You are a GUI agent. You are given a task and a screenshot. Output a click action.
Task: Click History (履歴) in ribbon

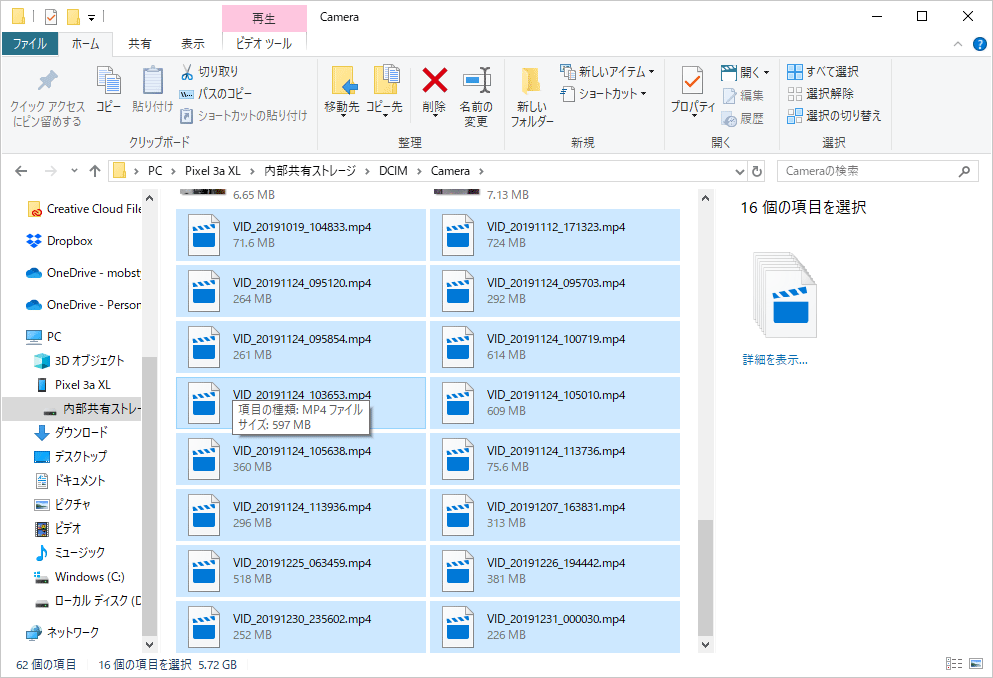pos(743,118)
